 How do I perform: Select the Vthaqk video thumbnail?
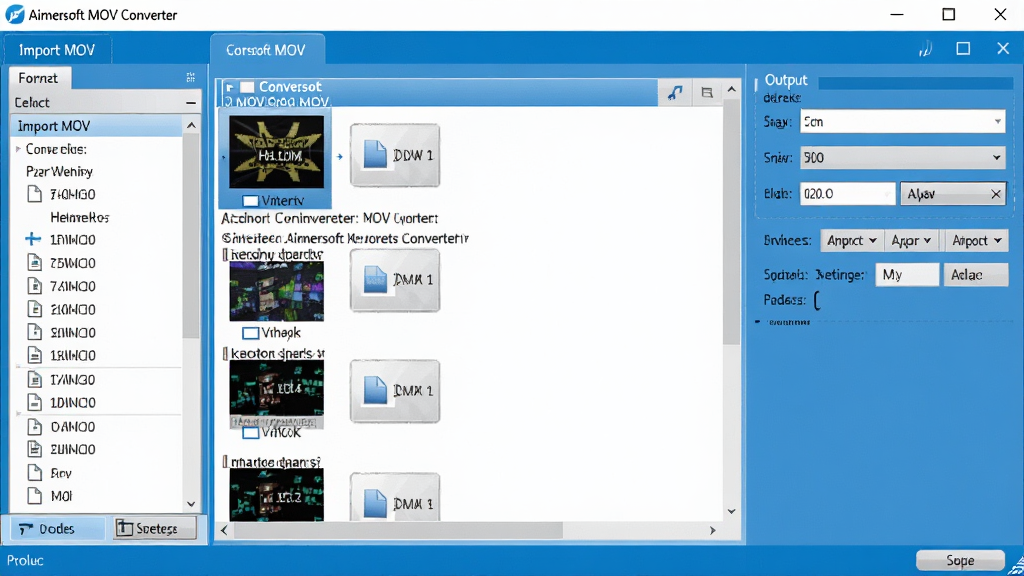pos(276,291)
